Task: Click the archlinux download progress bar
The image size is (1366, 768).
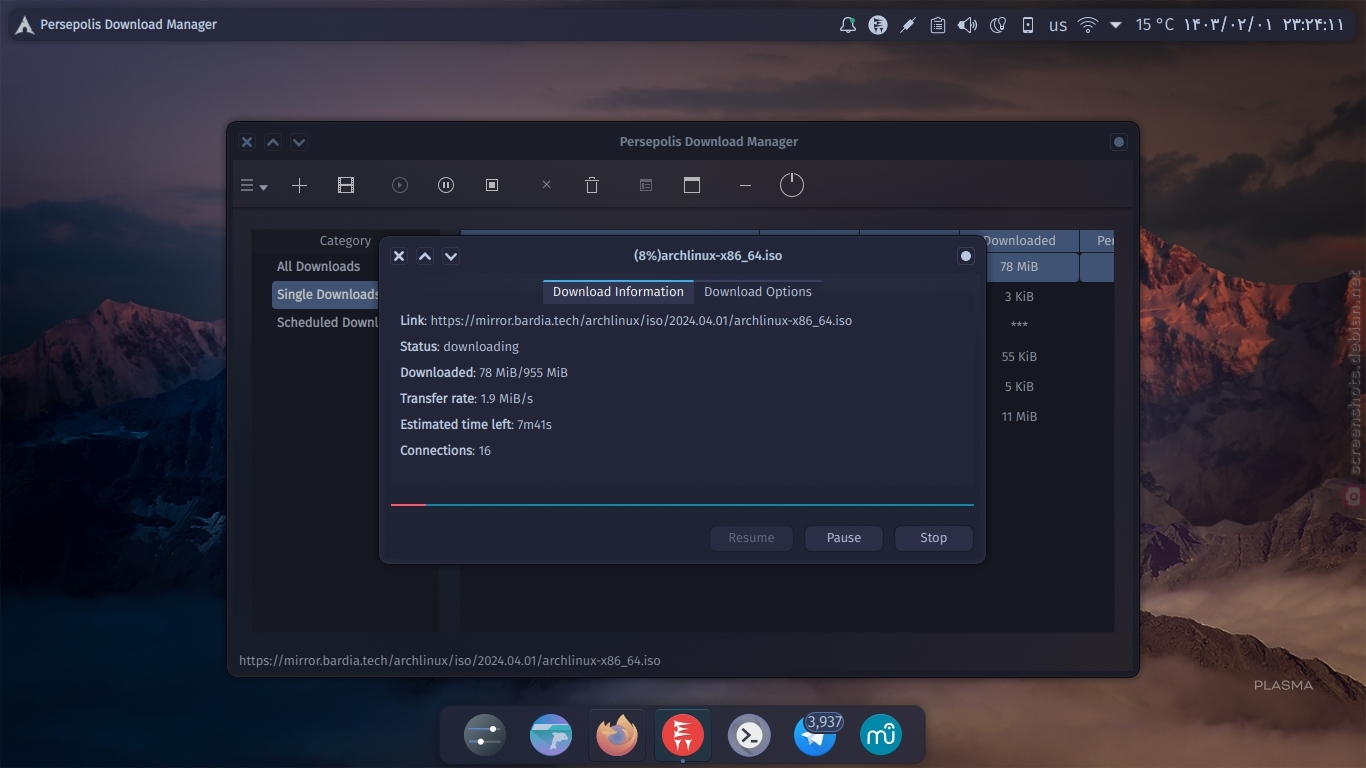Action: pyautogui.click(x=682, y=505)
